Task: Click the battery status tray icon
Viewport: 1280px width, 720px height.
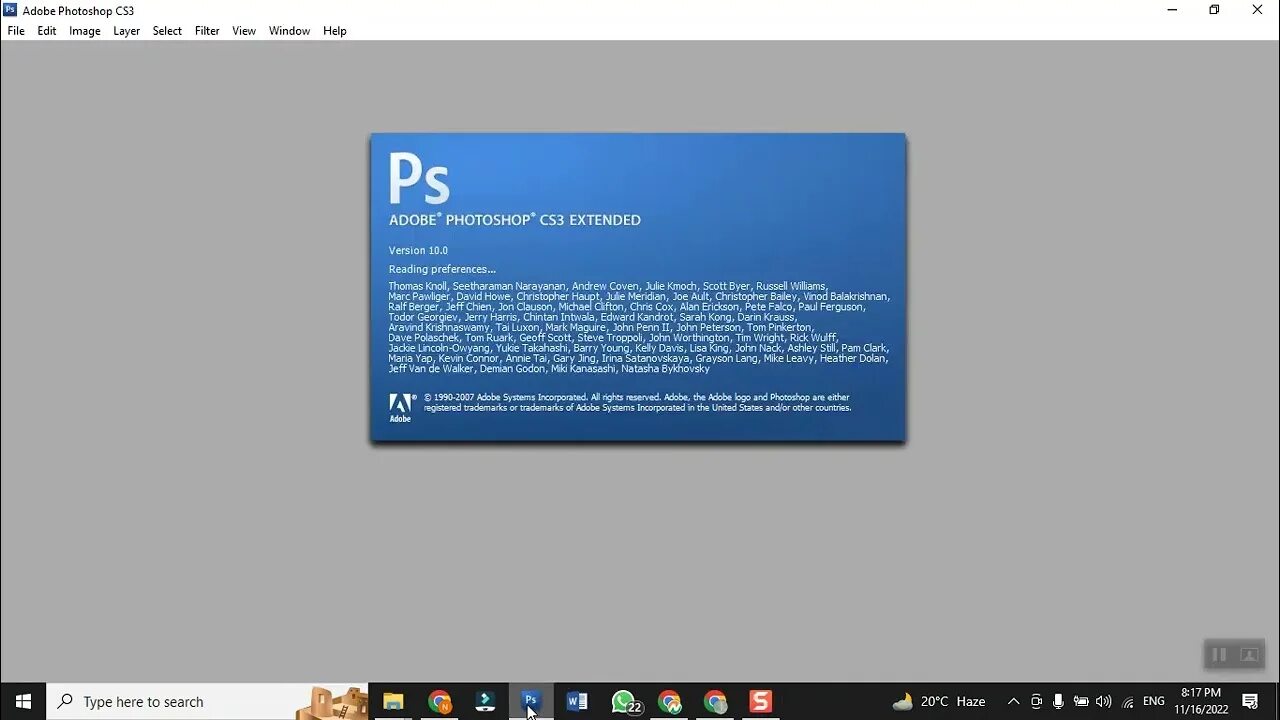Action: (x=1081, y=702)
